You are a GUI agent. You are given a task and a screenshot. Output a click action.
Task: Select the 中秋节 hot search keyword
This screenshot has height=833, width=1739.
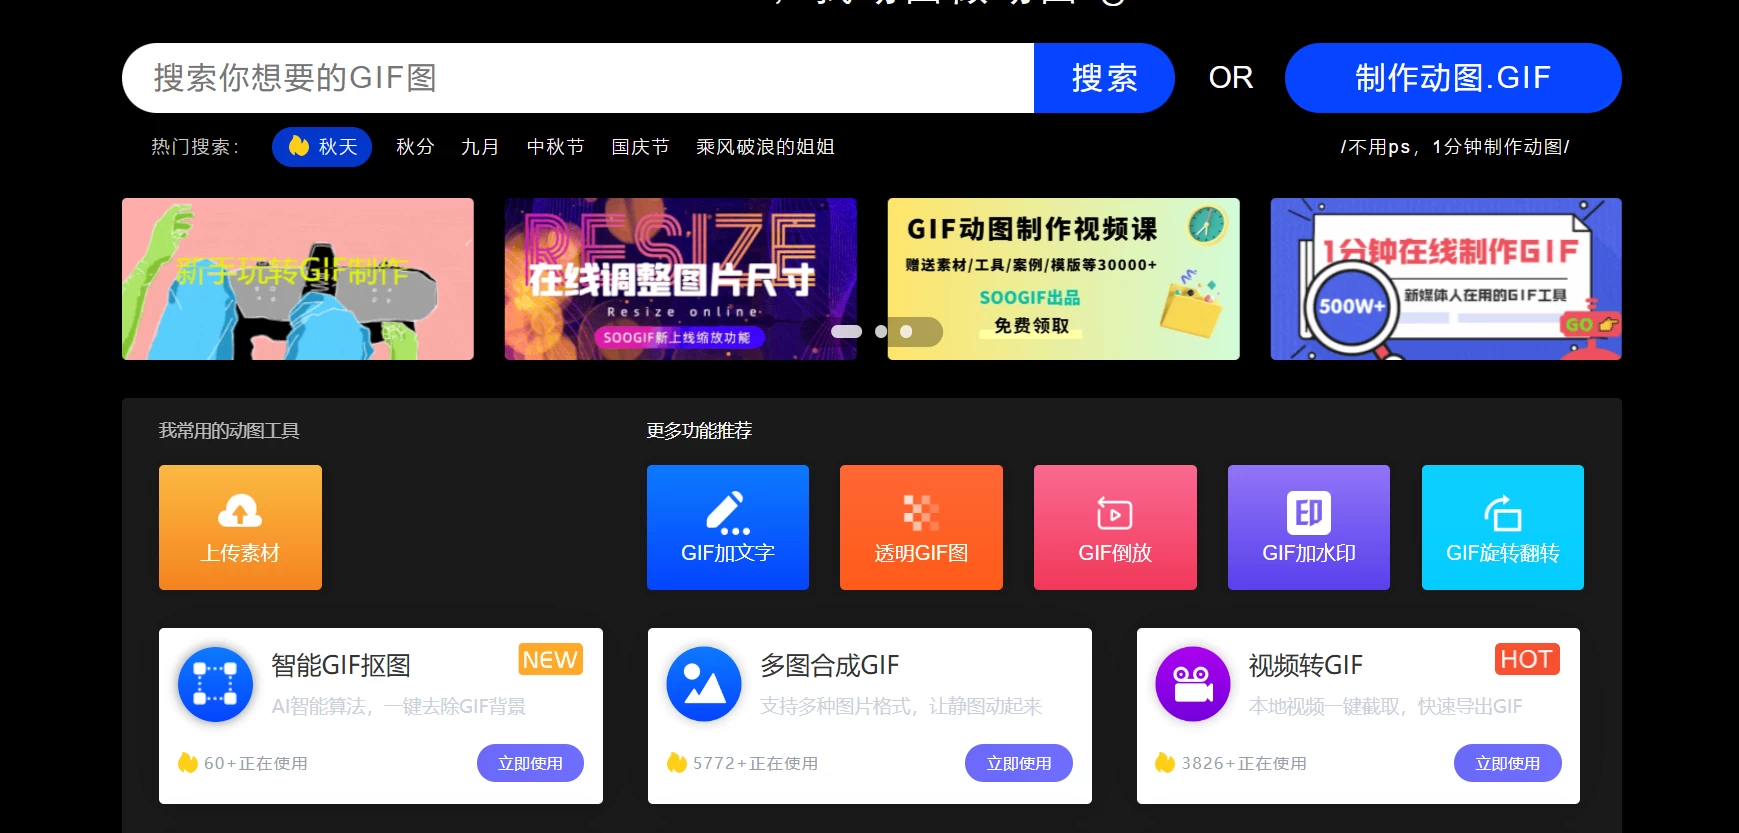point(555,147)
